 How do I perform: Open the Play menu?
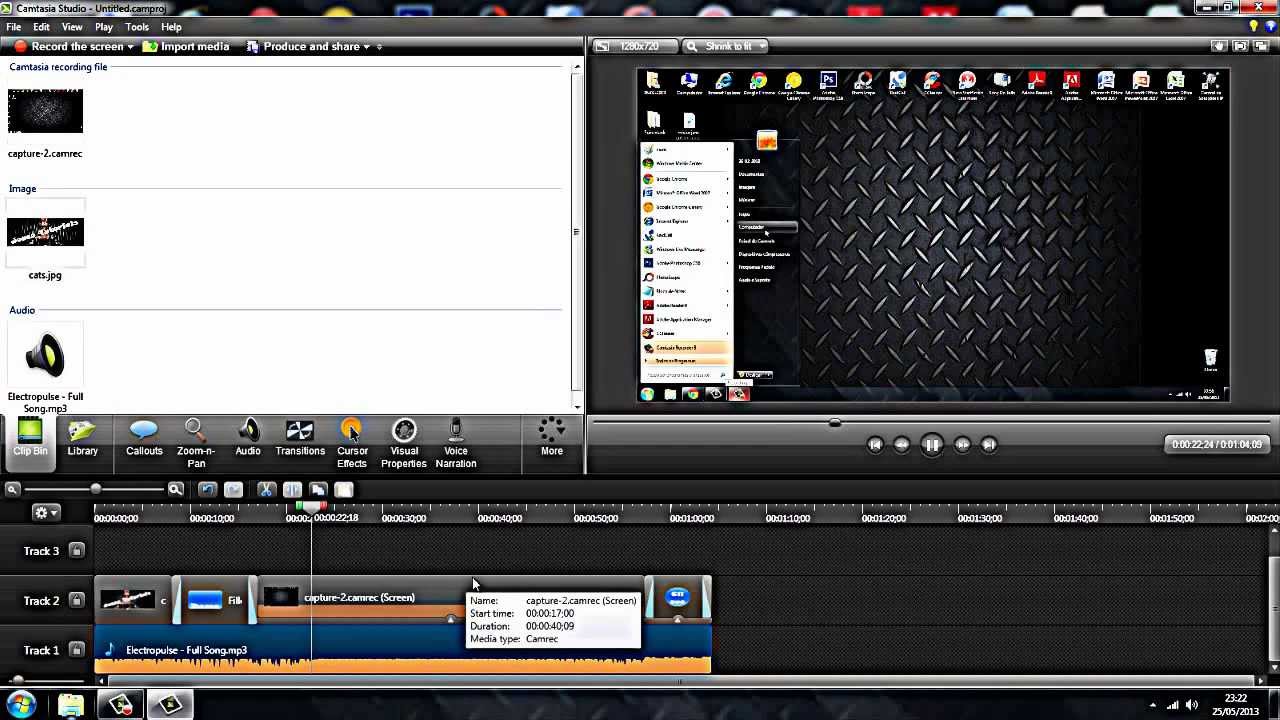point(104,27)
